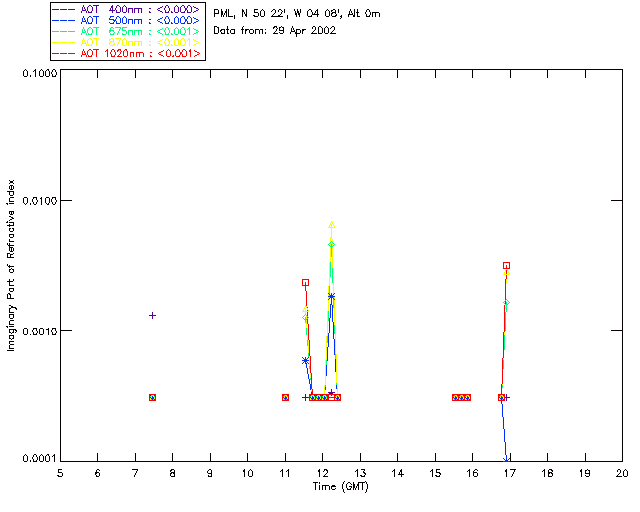Click the x-axis tick label 6
The width and height of the screenshot is (640, 512).
point(98,473)
